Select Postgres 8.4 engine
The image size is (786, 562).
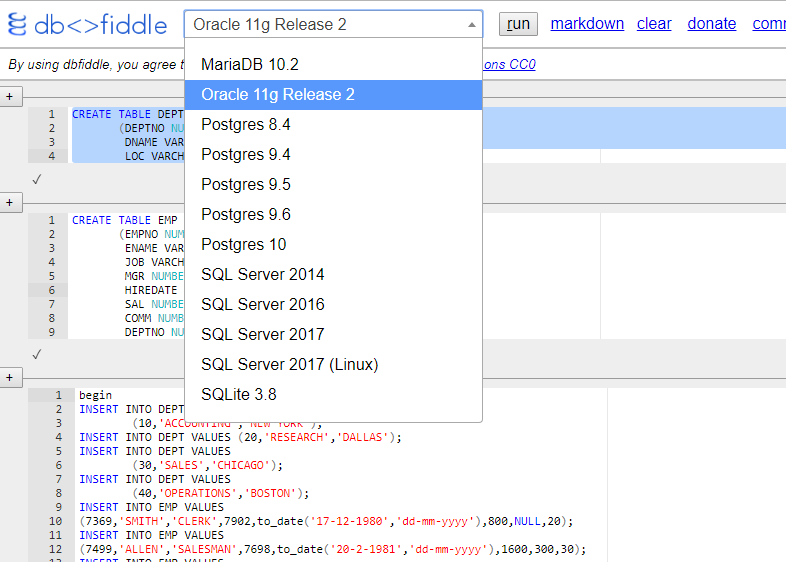pos(333,124)
